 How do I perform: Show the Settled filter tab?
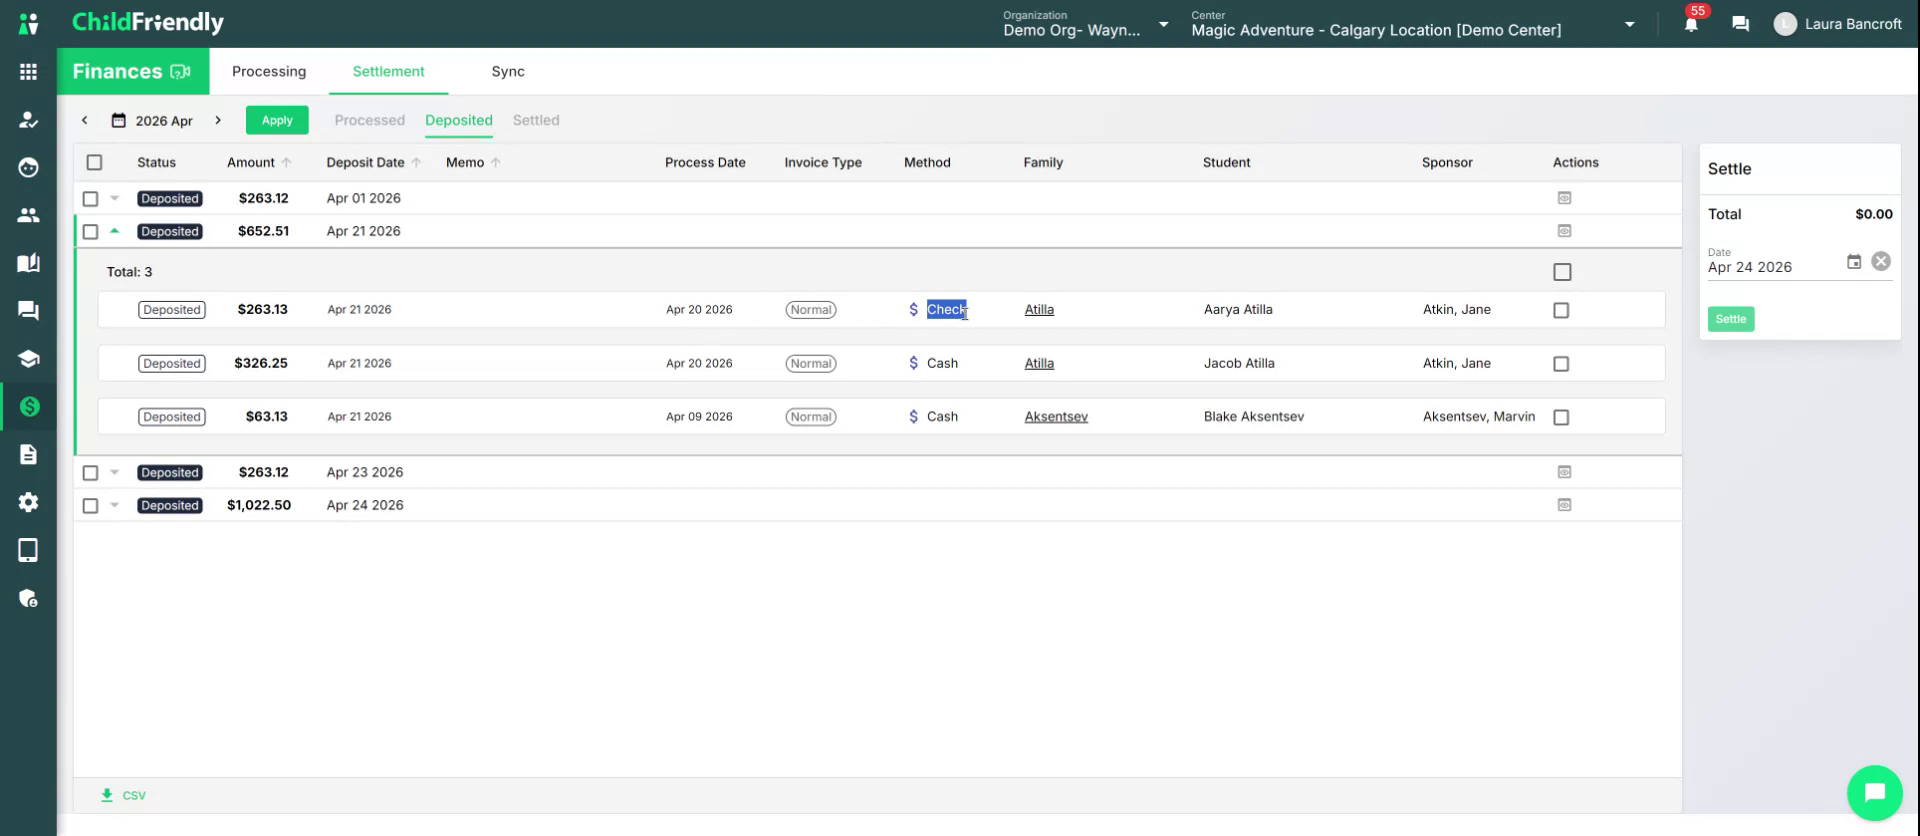(x=536, y=120)
